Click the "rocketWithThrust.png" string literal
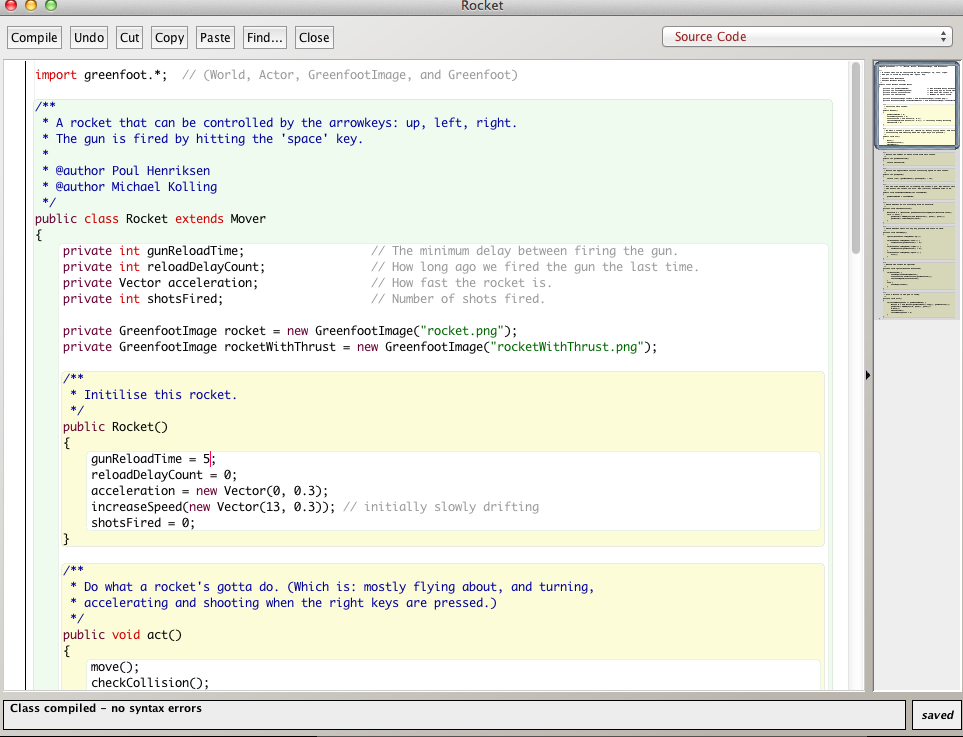The image size is (963, 737). pos(568,347)
